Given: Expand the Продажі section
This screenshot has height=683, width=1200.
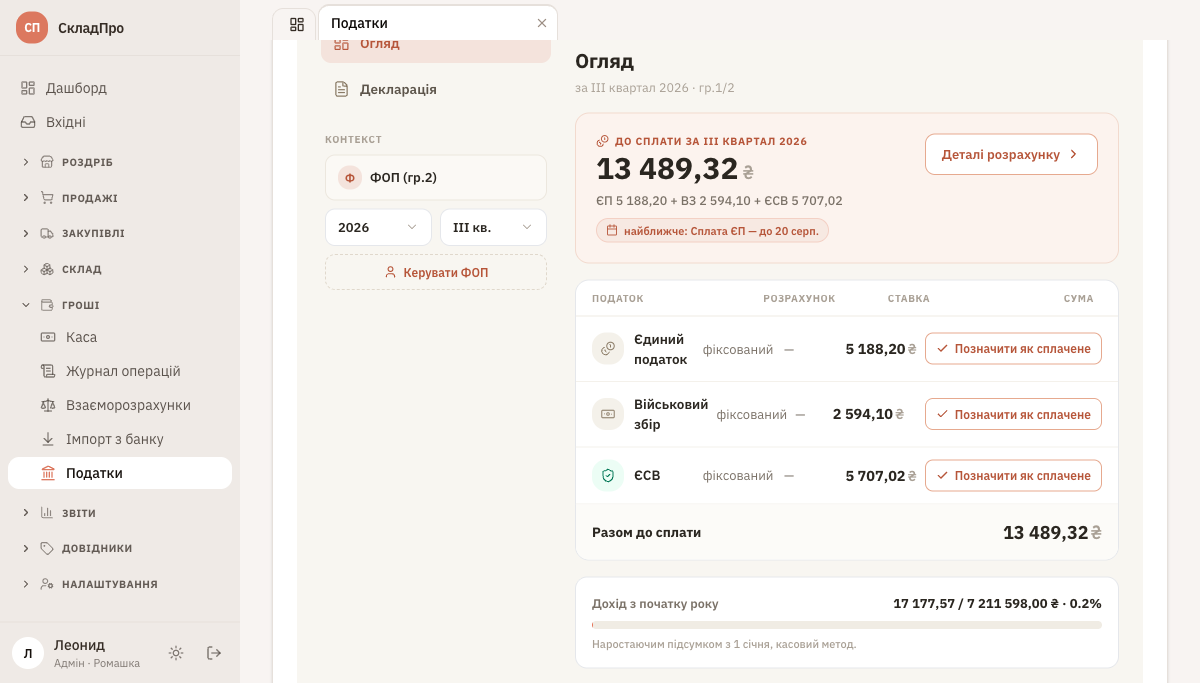Looking at the screenshot, I should (120, 198).
